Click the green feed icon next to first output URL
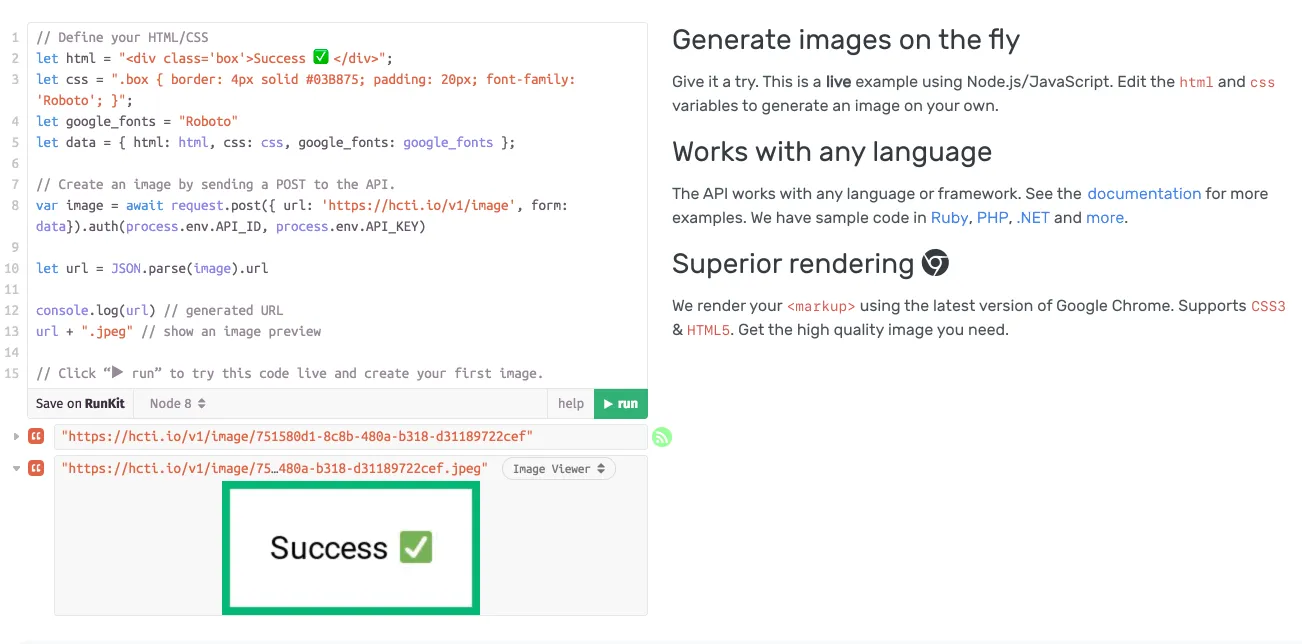 click(x=661, y=436)
